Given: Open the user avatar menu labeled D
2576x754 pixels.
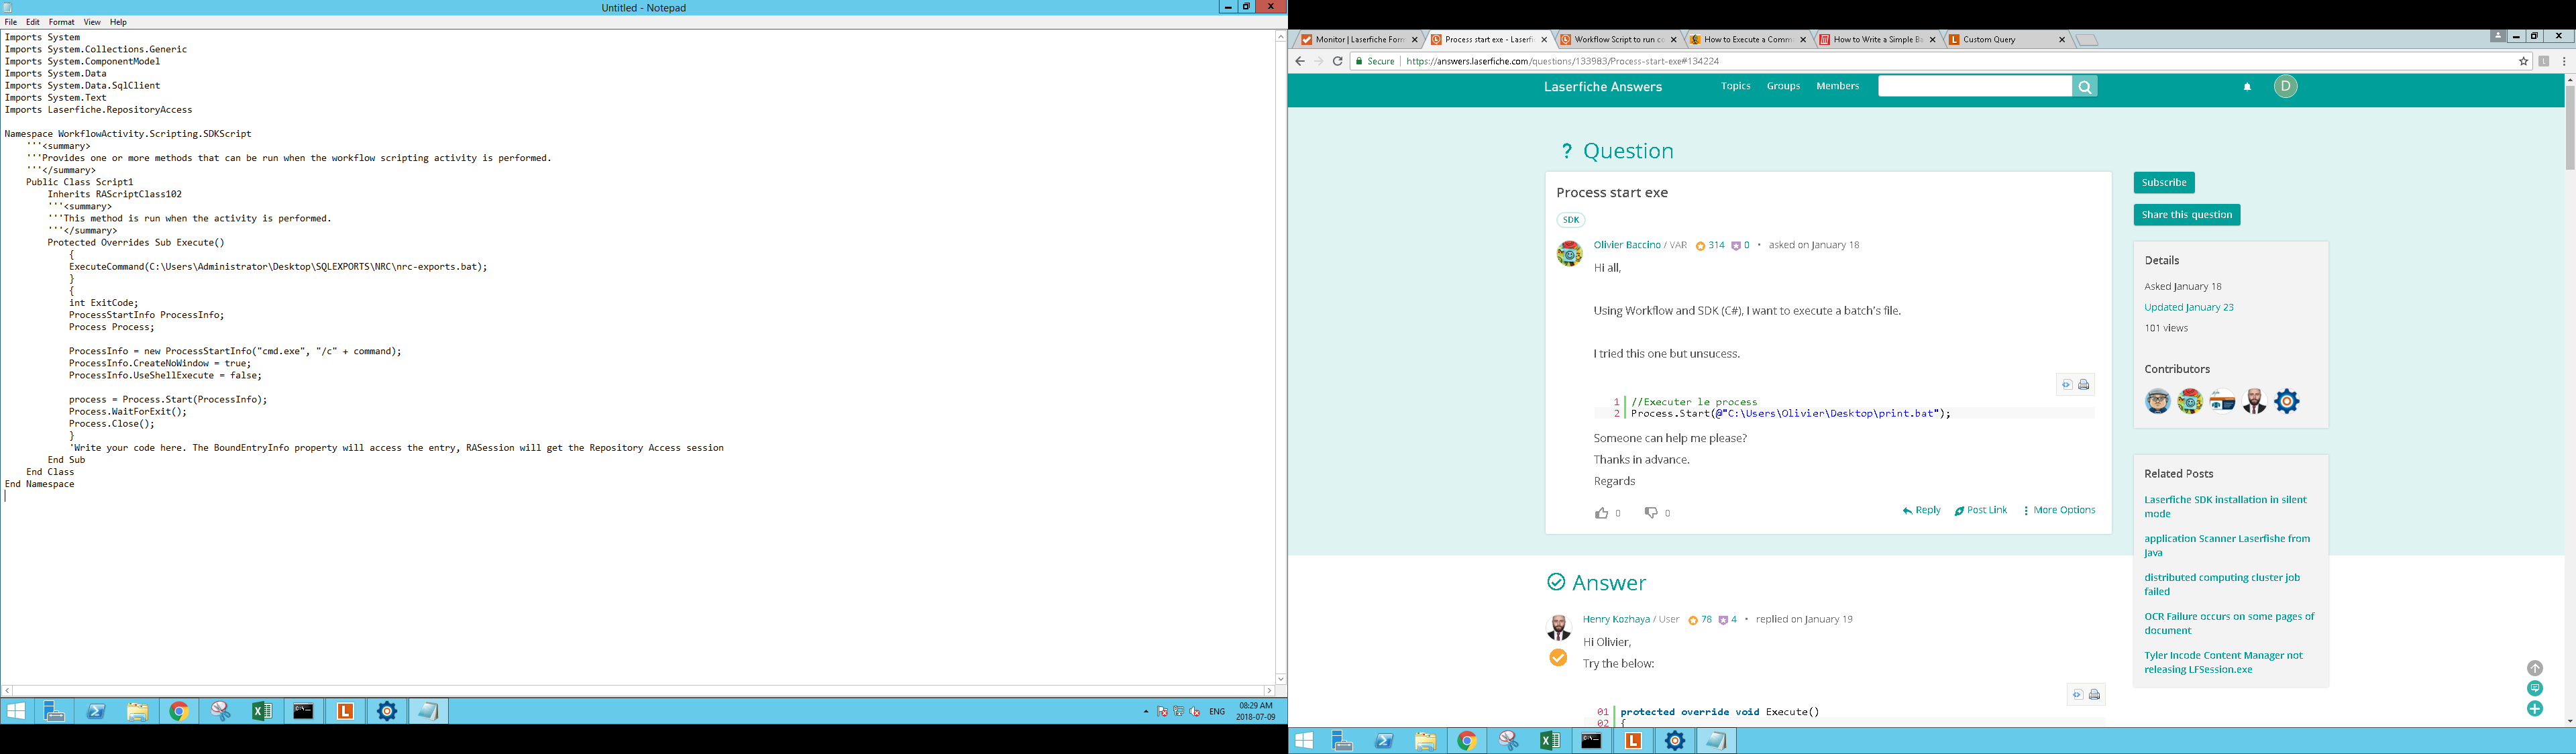Looking at the screenshot, I should [2285, 87].
